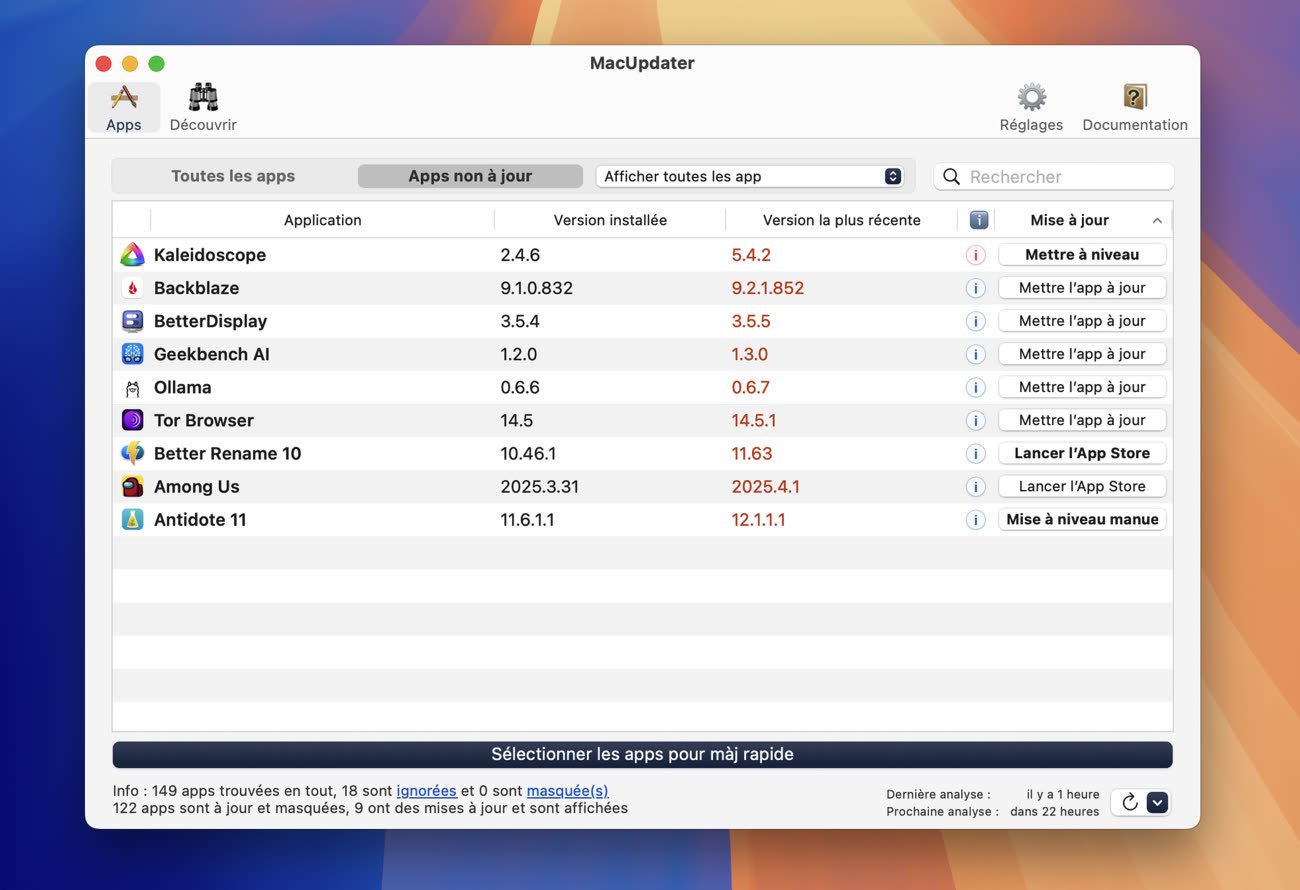The height and width of the screenshot is (890, 1300).
Task: Open the Découvrir binoculars section
Action: click(203, 108)
